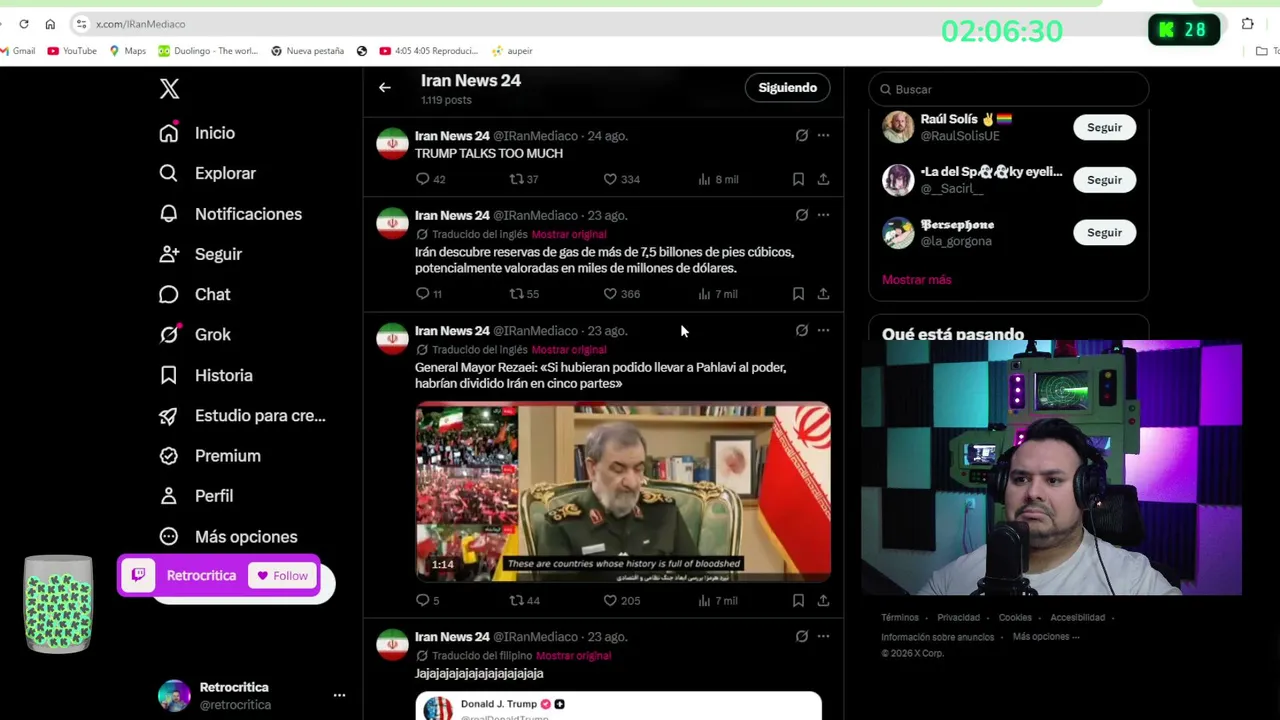Share the General Mayor Rezaei post
Image resolution: width=1280 pixels, height=720 pixels.
823,600
